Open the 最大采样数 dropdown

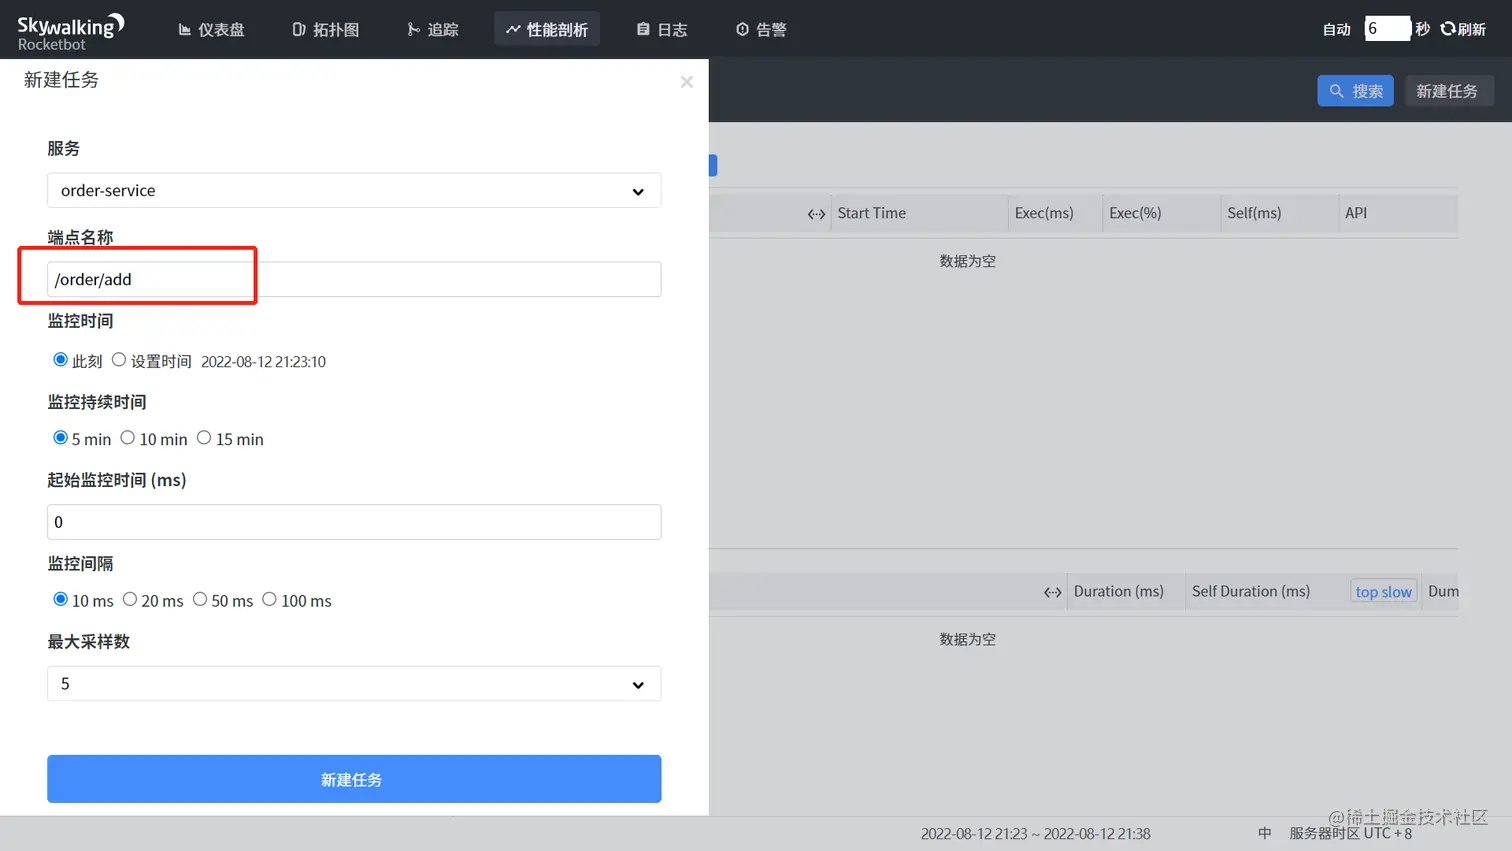(x=354, y=684)
